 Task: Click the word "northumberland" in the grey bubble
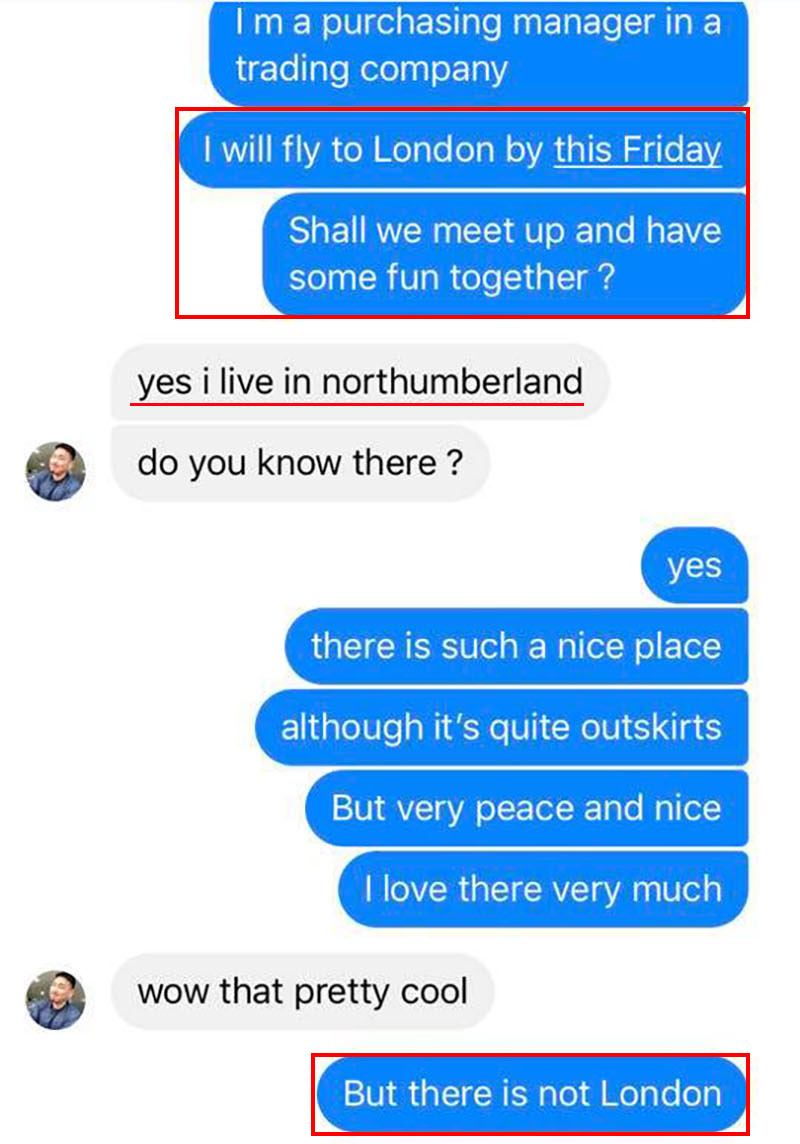[452, 382]
